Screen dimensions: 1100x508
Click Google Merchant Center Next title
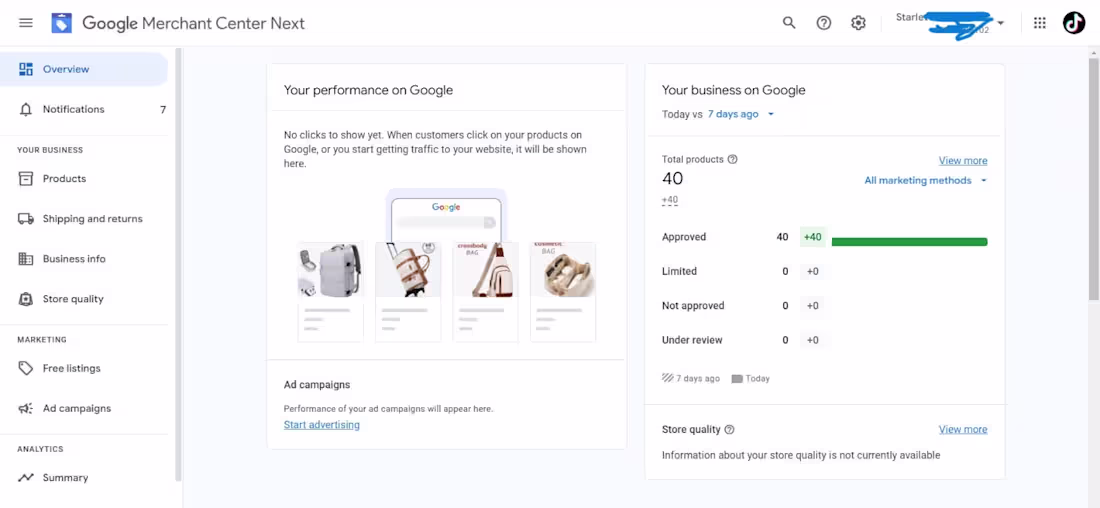click(194, 23)
